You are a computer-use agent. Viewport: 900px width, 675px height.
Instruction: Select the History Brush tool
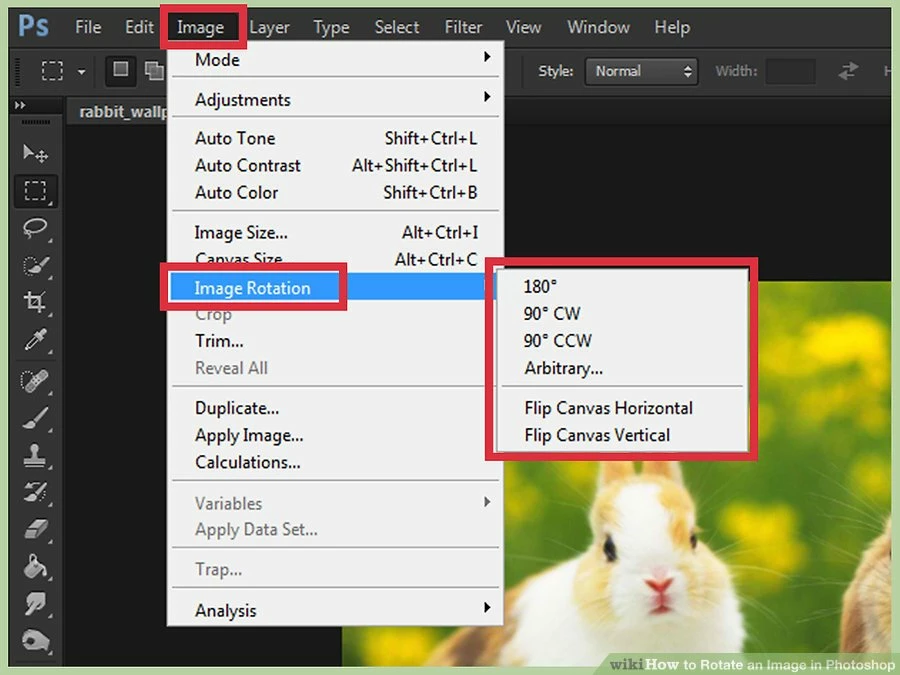36,492
